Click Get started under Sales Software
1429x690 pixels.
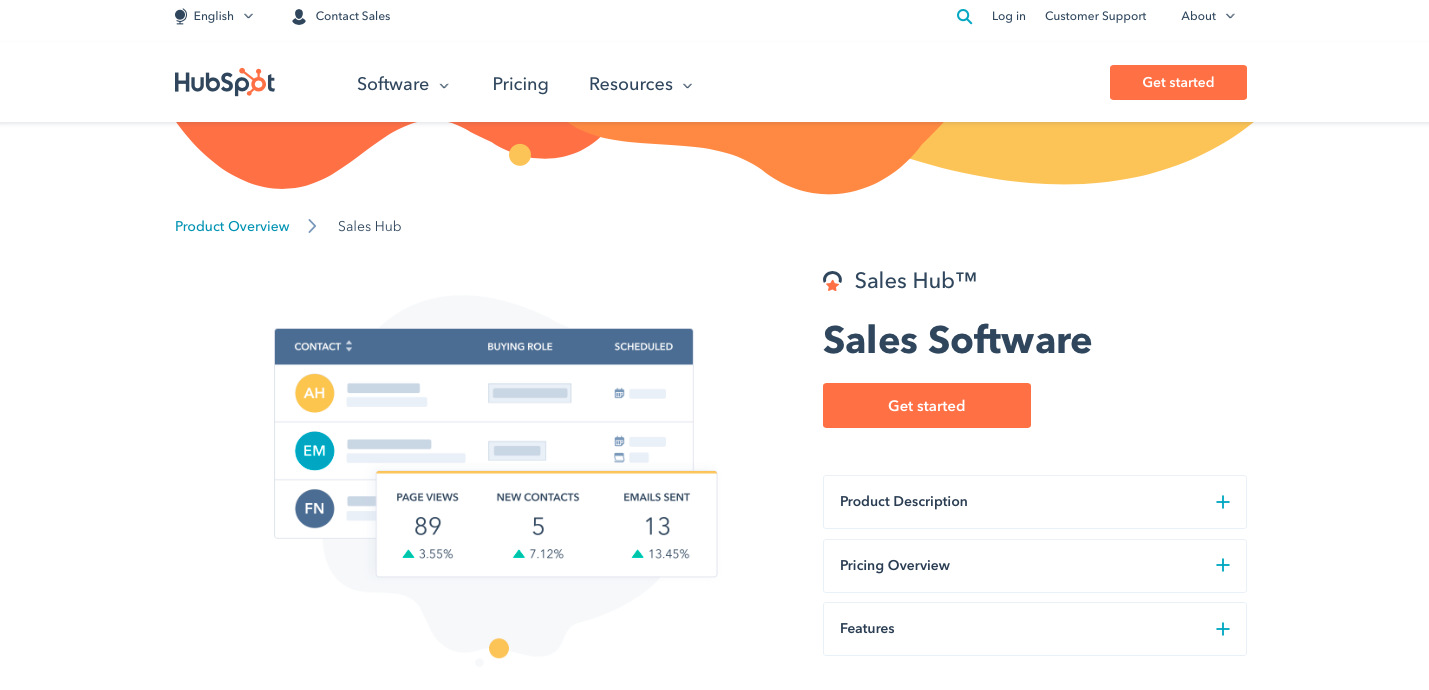pyautogui.click(x=926, y=405)
